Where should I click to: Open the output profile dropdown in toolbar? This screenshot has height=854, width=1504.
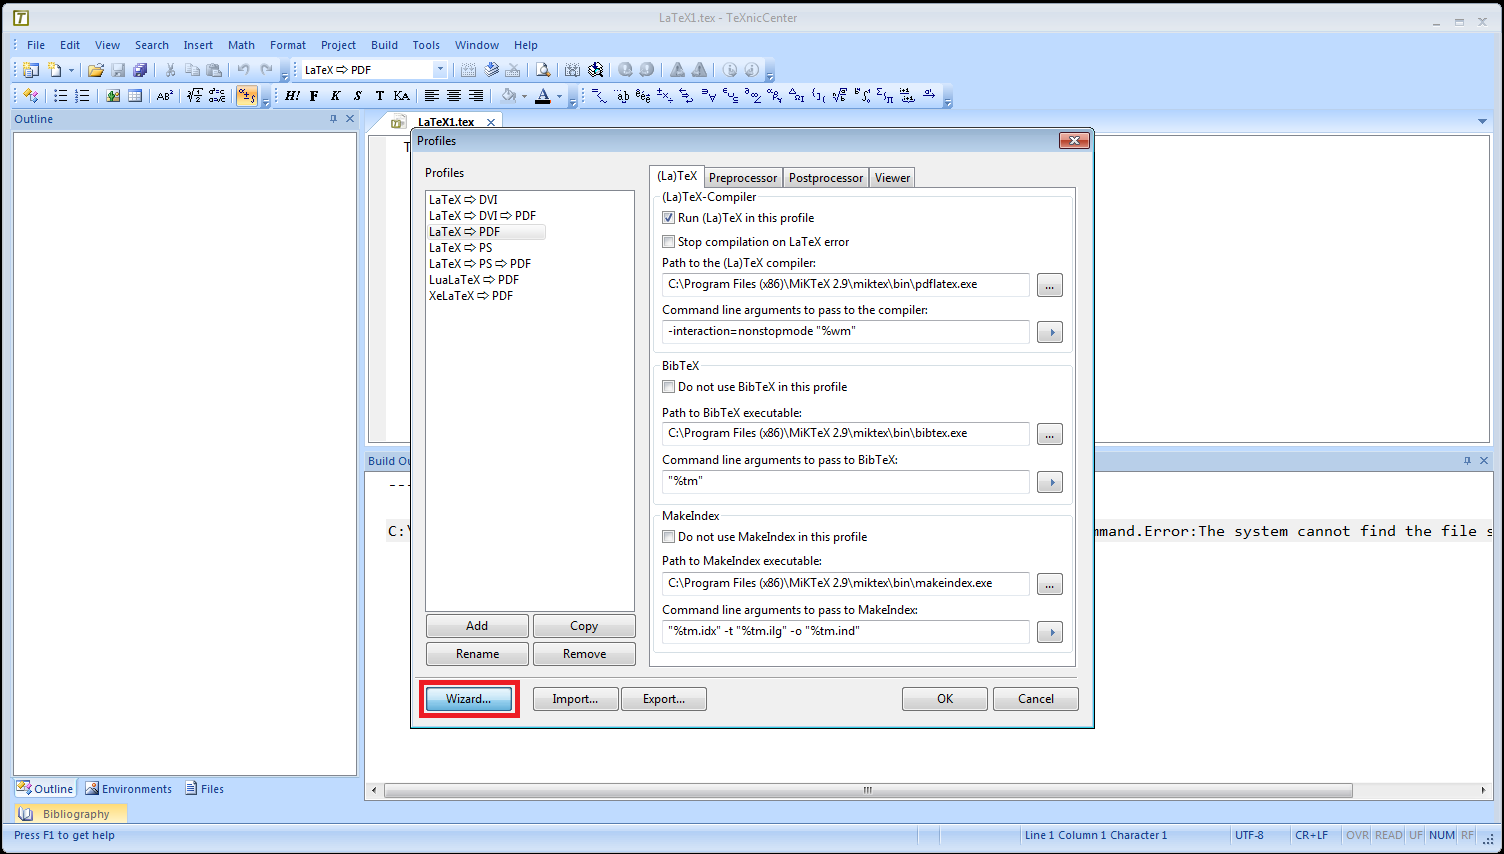(439, 70)
